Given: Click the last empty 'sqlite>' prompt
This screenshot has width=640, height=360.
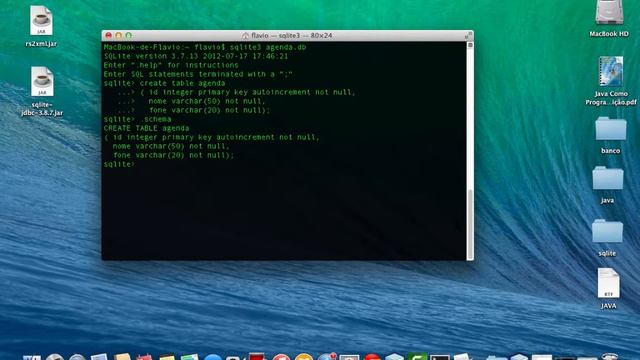Looking at the screenshot, I should click(119, 164).
